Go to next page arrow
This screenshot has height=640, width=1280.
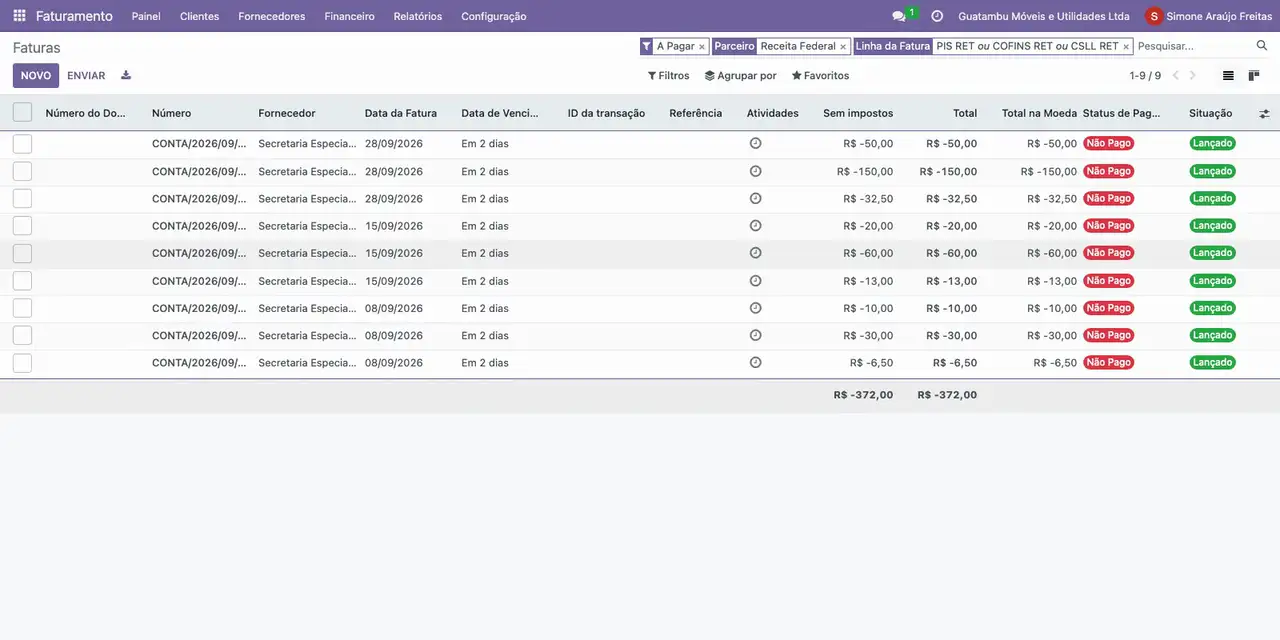(1192, 76)
